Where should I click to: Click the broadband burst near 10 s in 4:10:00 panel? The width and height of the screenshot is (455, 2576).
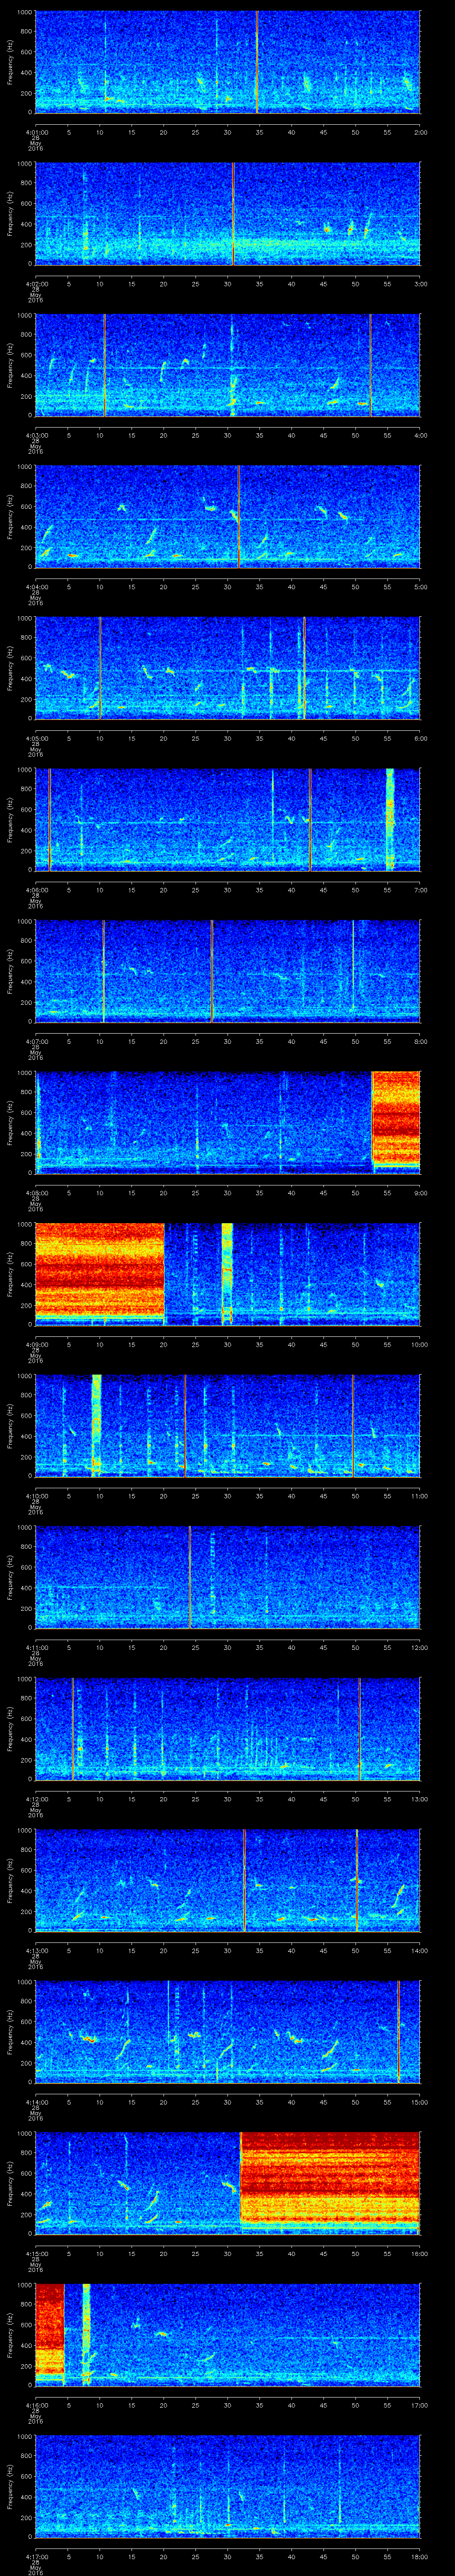tap(97, 1425)
